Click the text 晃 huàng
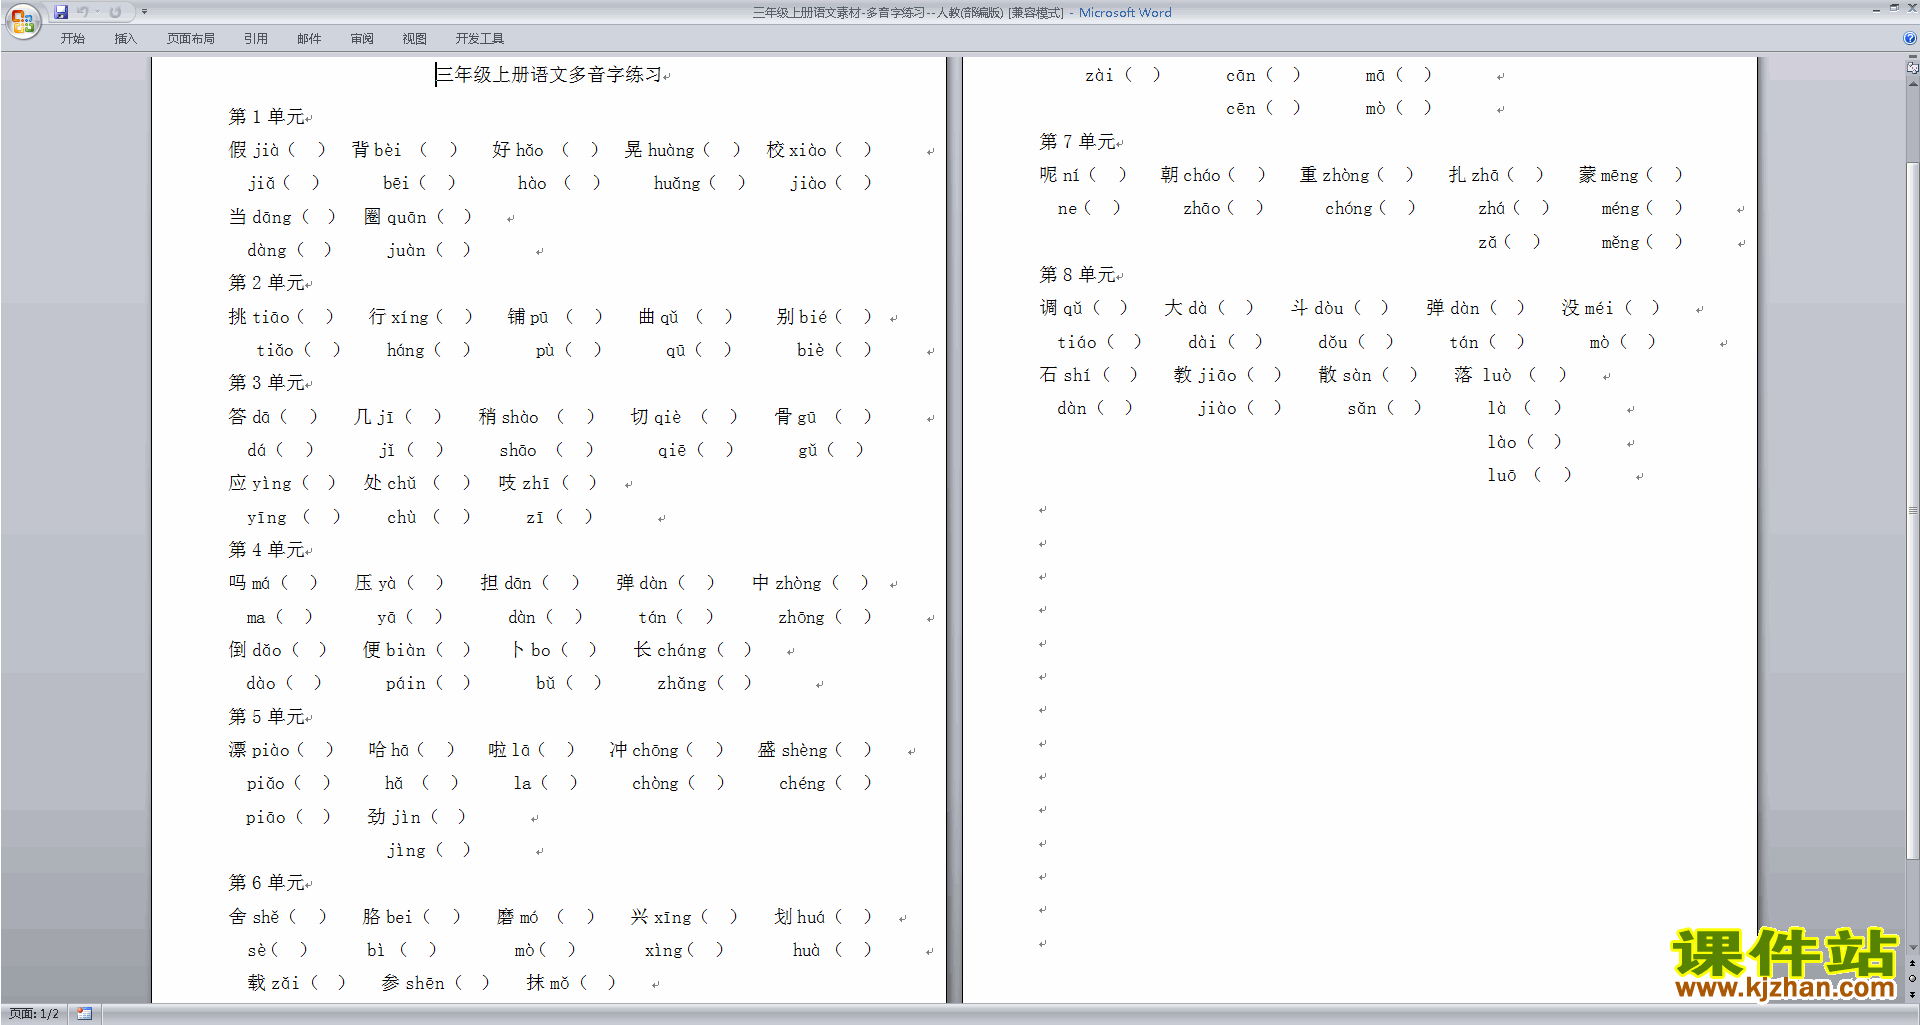The image size is (1920, 1025). click(659, 150)
